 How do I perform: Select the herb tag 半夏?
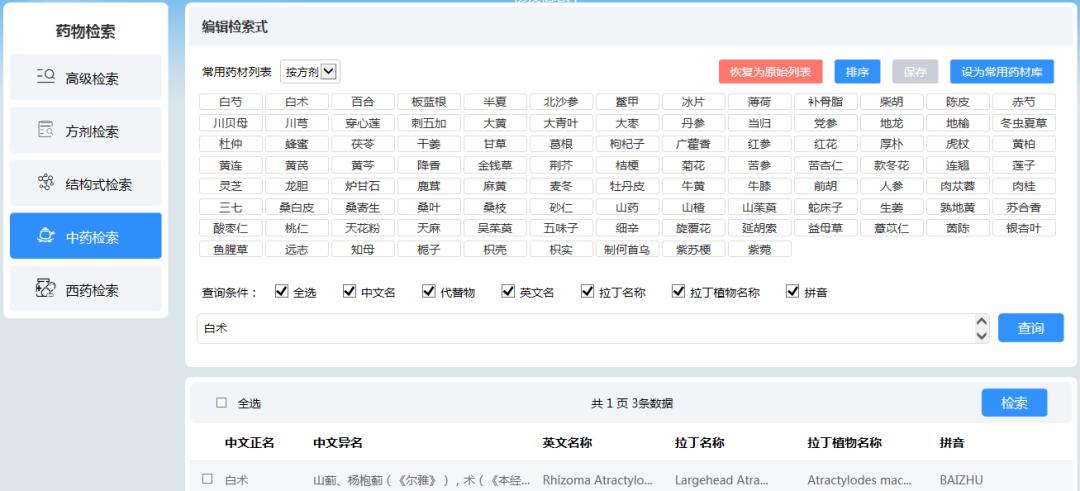pyautogui.click(x=495, y=102)
